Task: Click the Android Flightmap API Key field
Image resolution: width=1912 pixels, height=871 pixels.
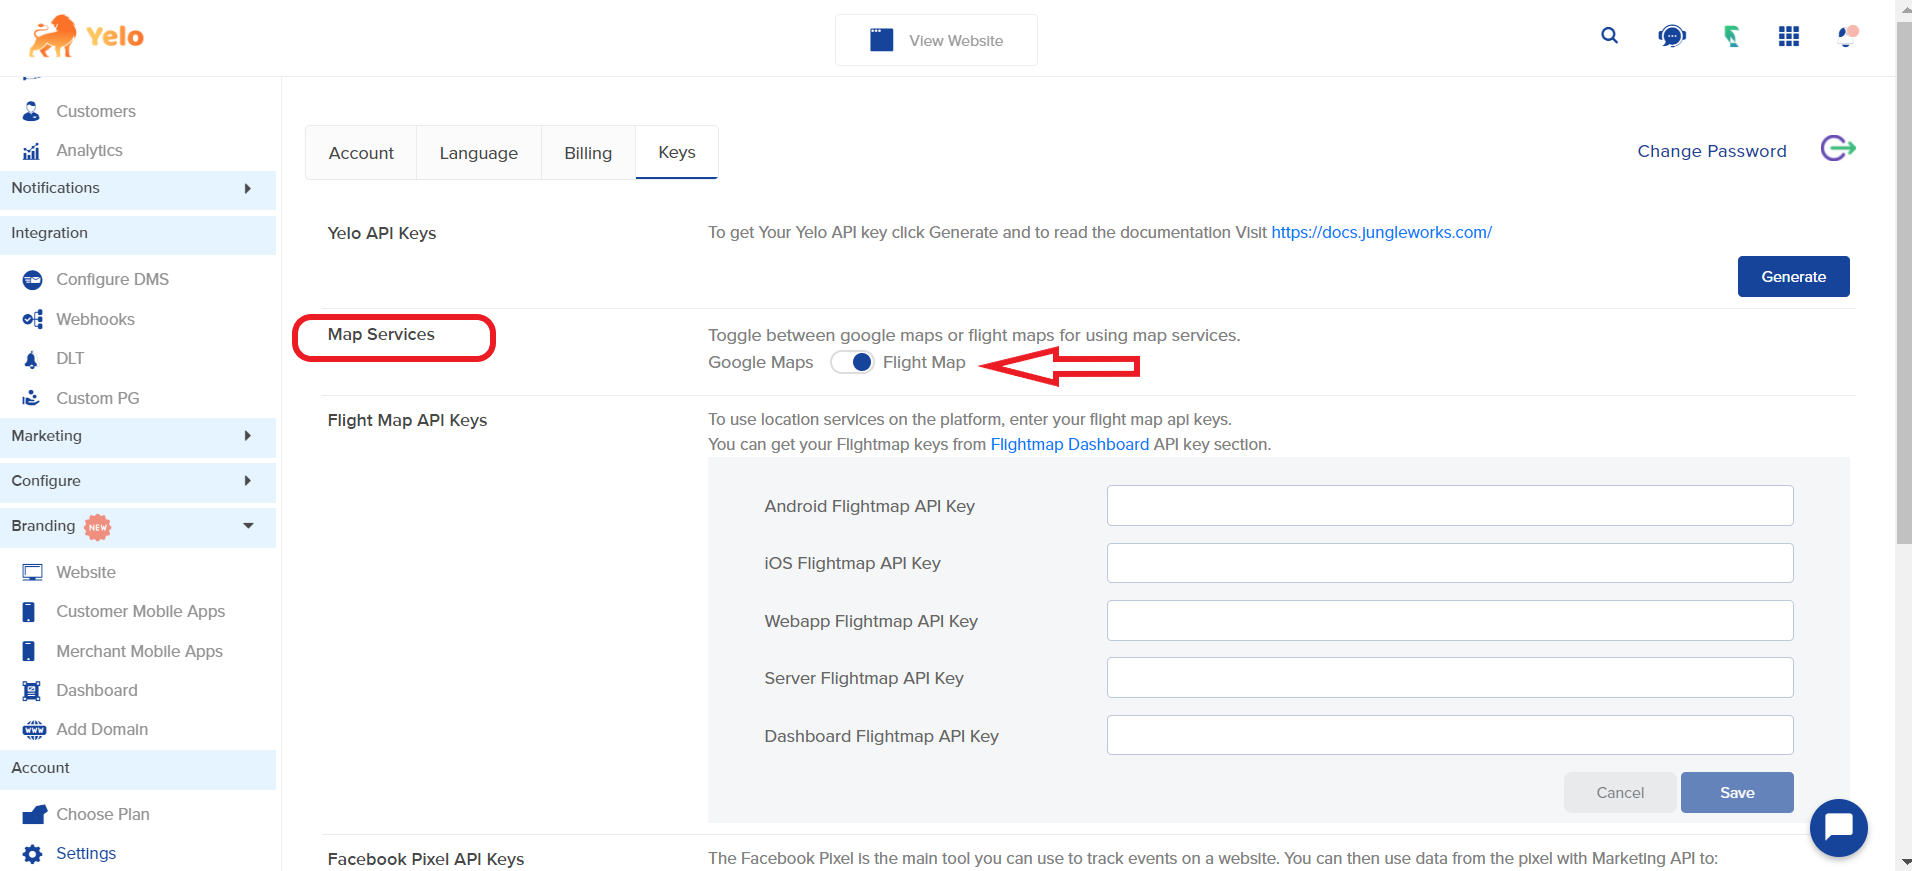Action: (1450, 506)
